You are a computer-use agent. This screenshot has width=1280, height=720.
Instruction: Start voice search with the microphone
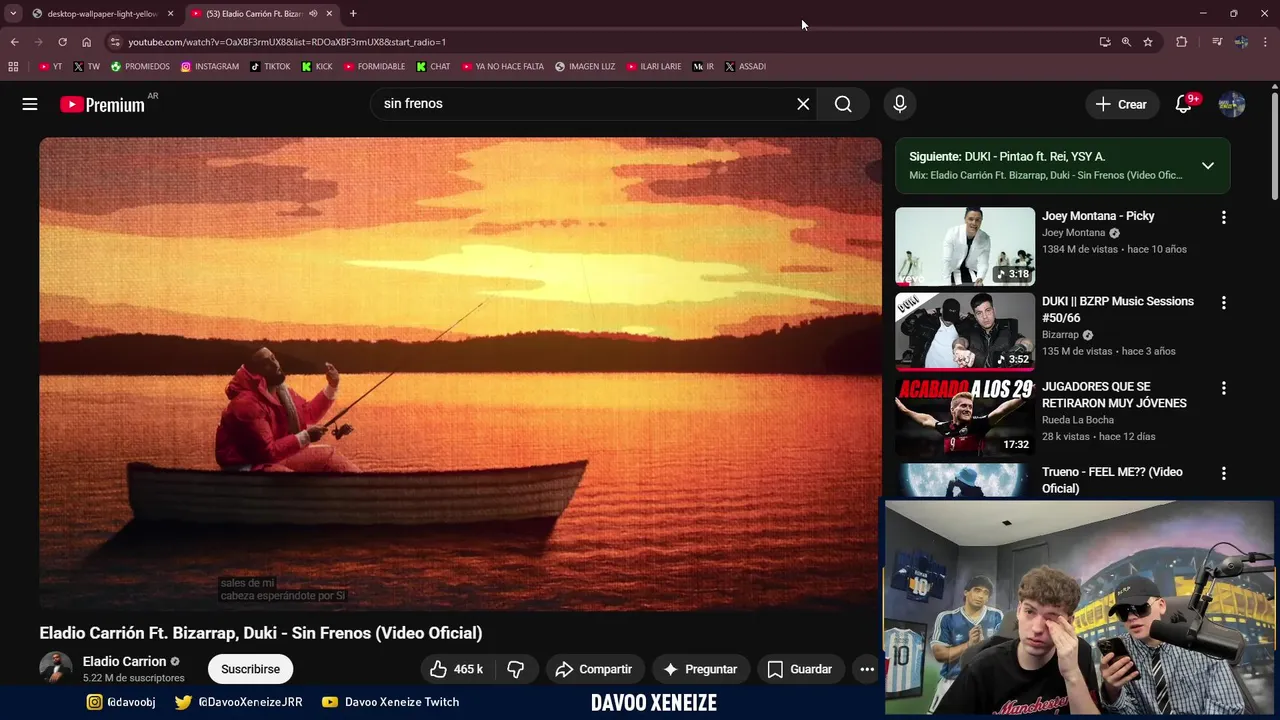tap(900, 104)
